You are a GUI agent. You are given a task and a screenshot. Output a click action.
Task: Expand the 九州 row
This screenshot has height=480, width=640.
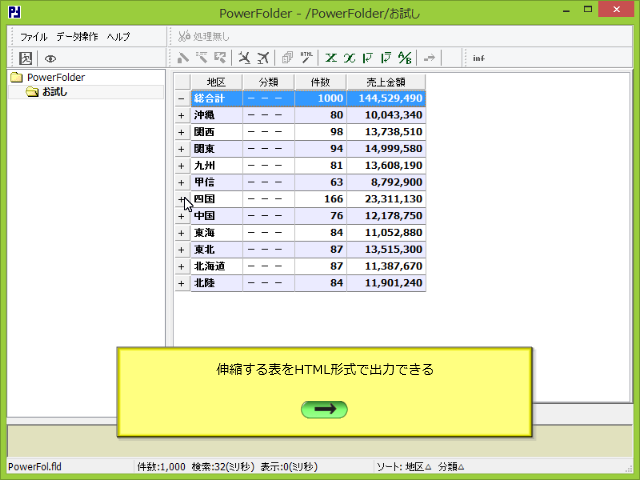point(181,166)
